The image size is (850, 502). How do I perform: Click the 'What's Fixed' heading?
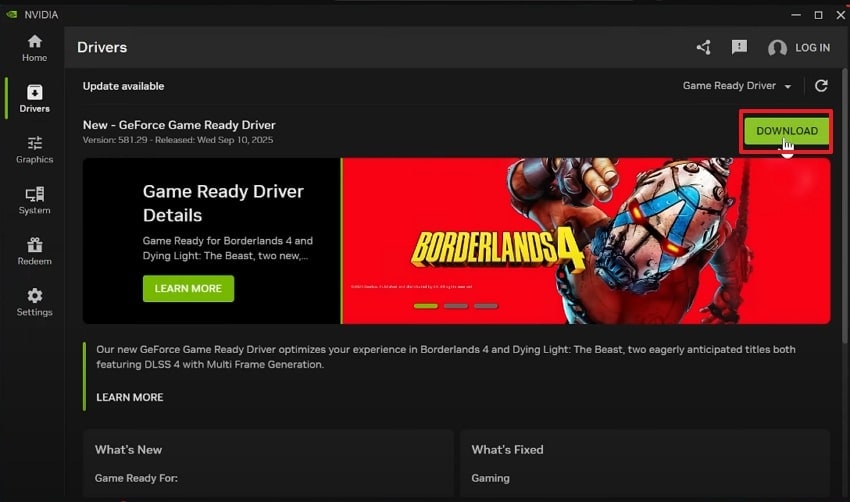pos(507,449)
